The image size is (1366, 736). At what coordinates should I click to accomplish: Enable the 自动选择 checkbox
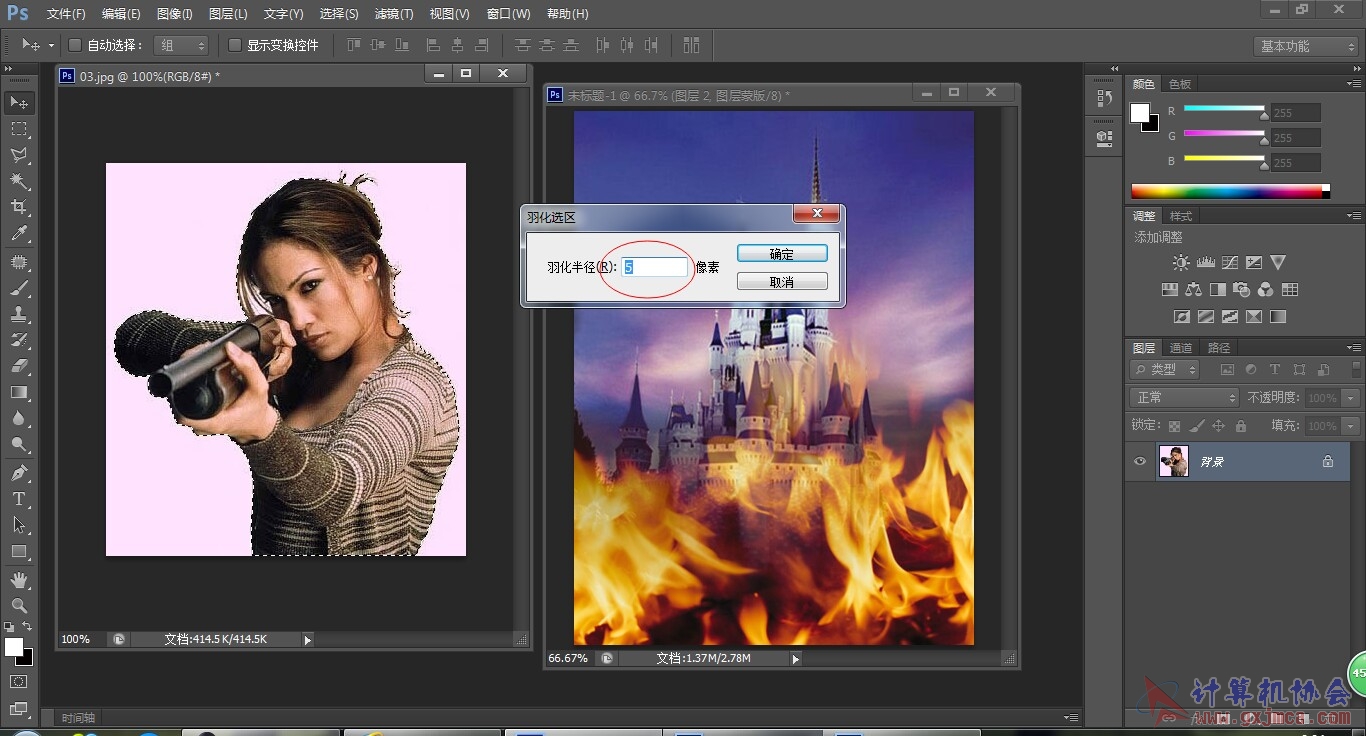74,45
